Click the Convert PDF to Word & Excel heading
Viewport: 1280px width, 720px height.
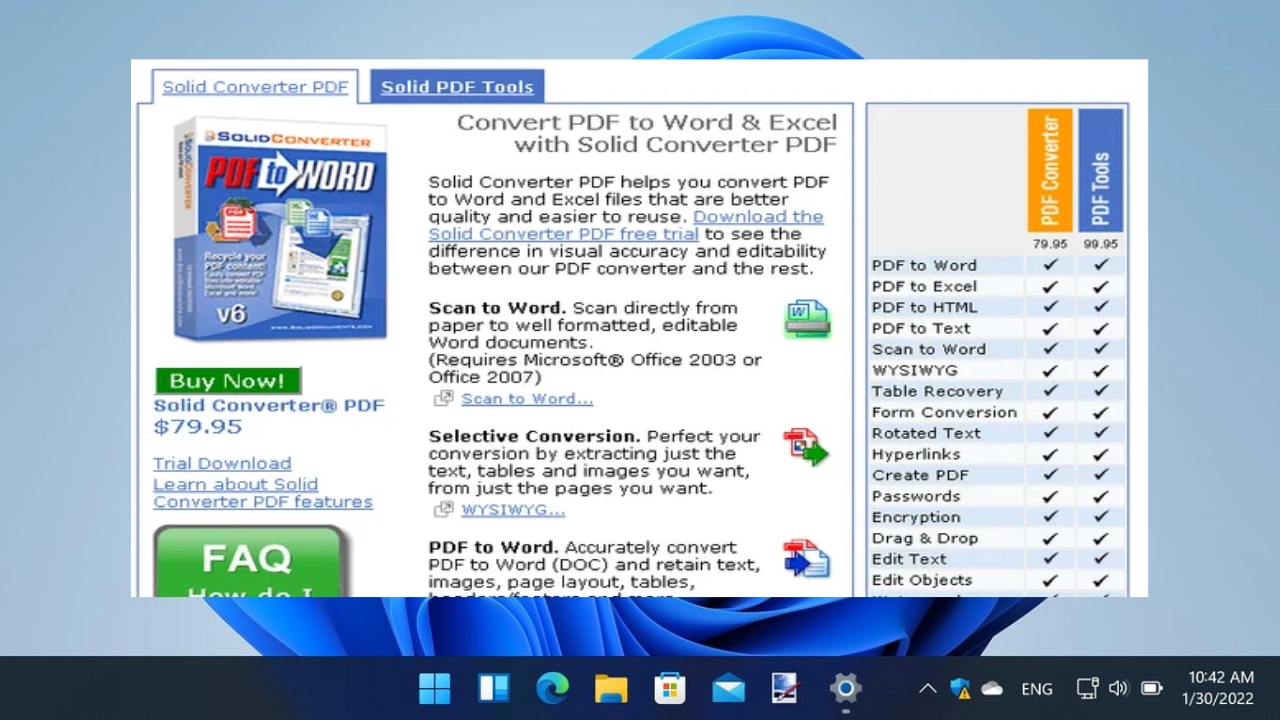pyautogui.click(x=647, y=133)
